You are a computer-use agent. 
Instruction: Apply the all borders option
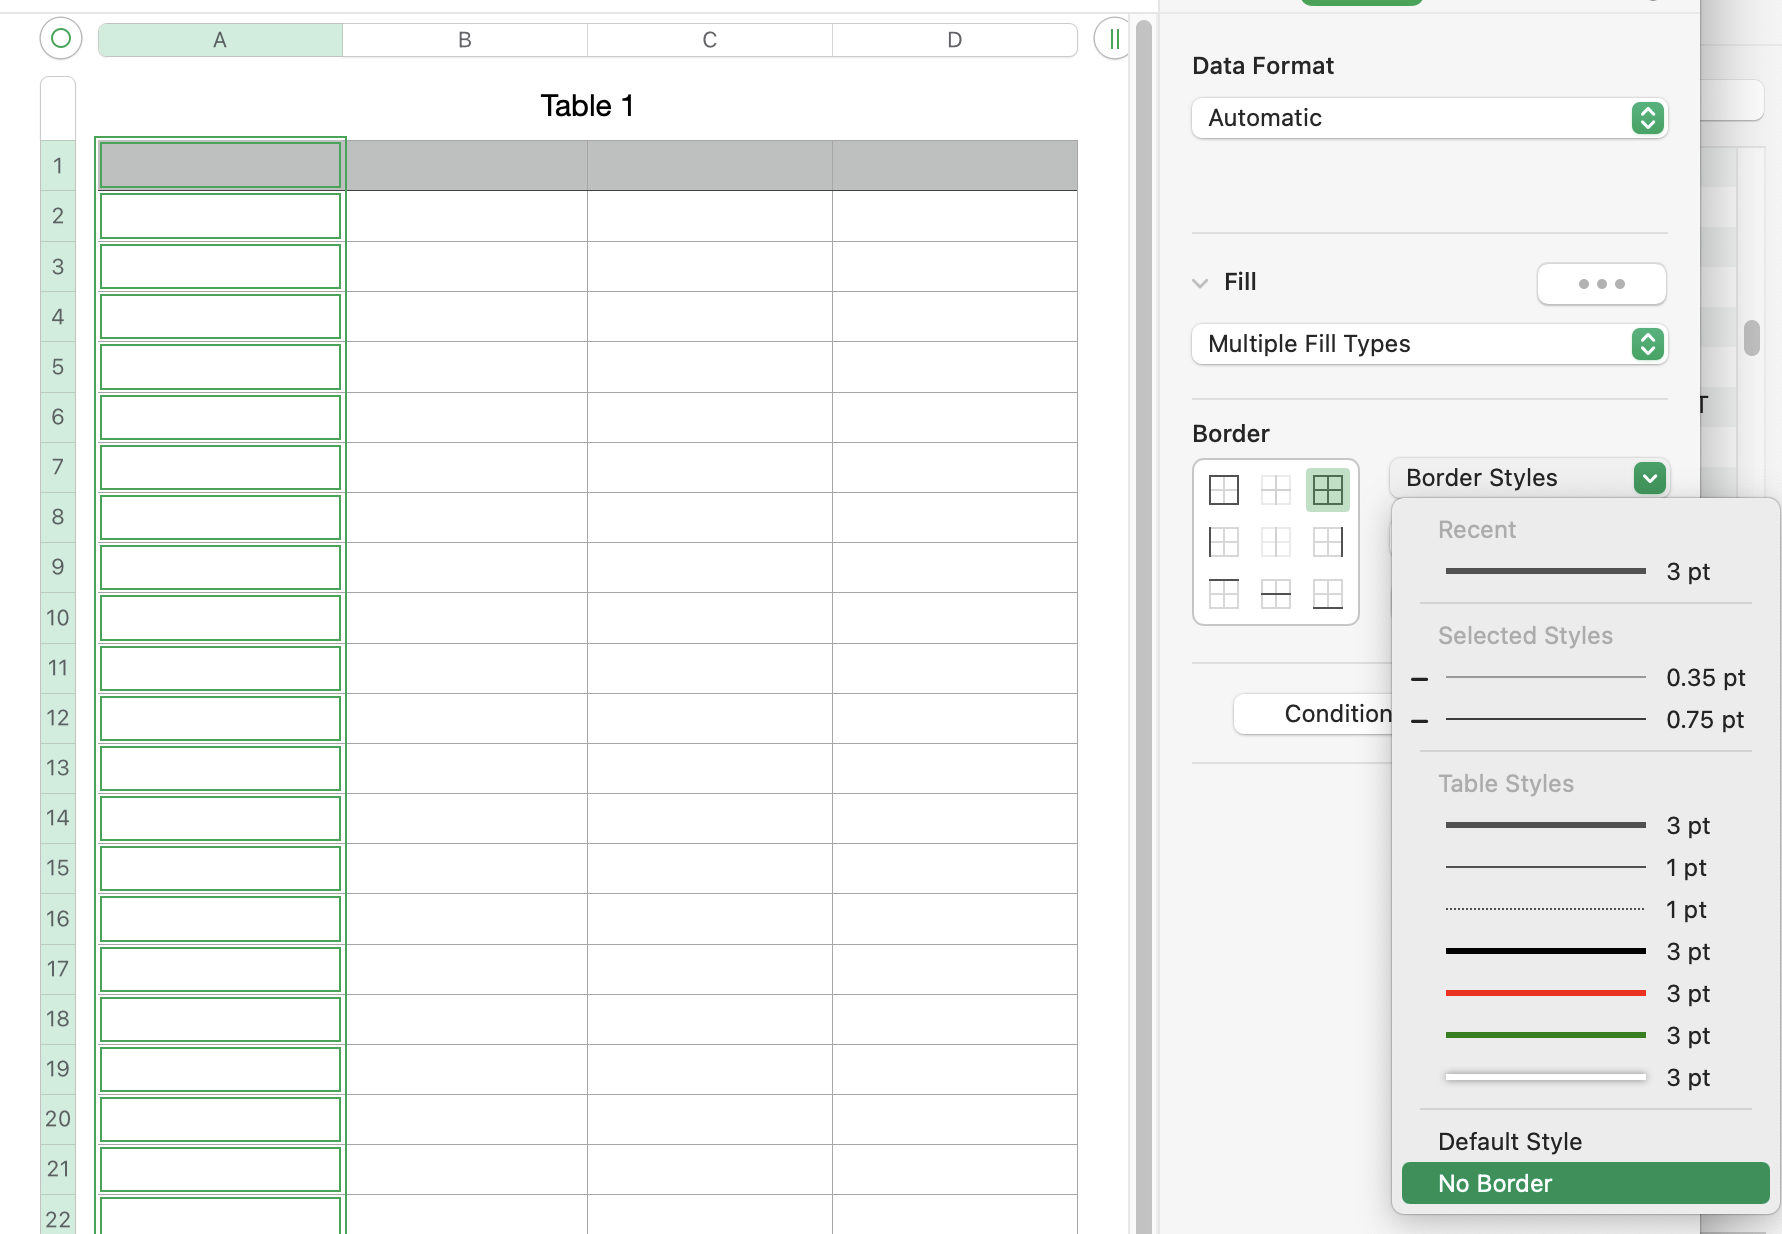pyautogui.click(x=1328, y=490)
